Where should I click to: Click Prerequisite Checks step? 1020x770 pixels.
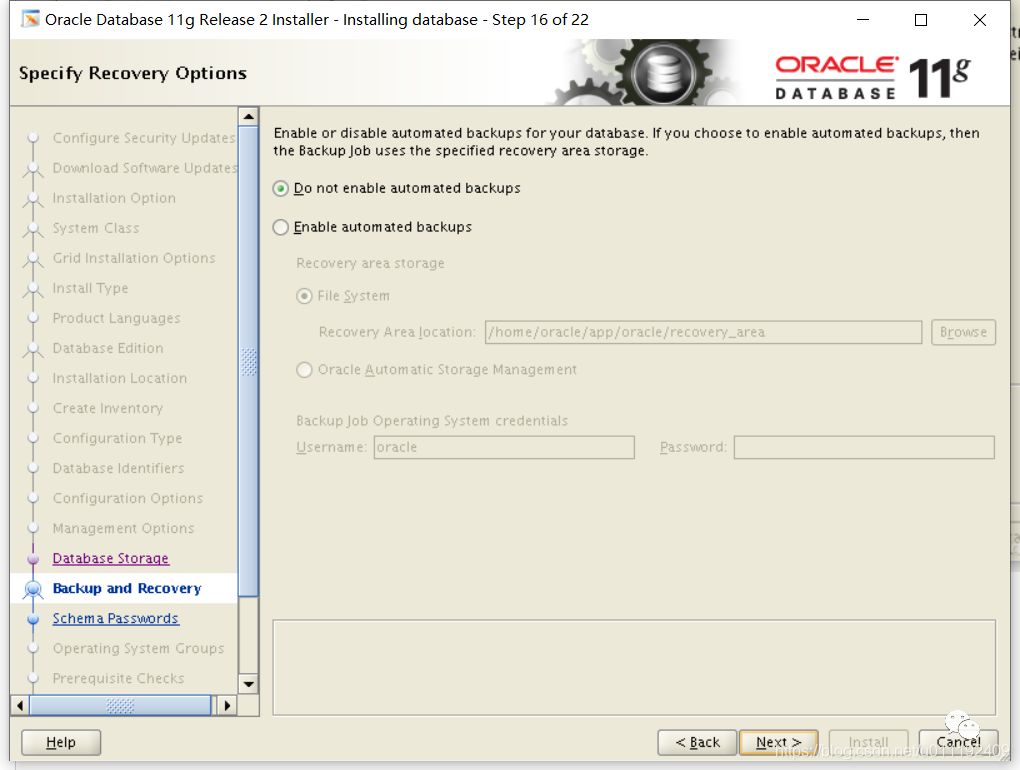pyautogui.click(x=118, y=678)
